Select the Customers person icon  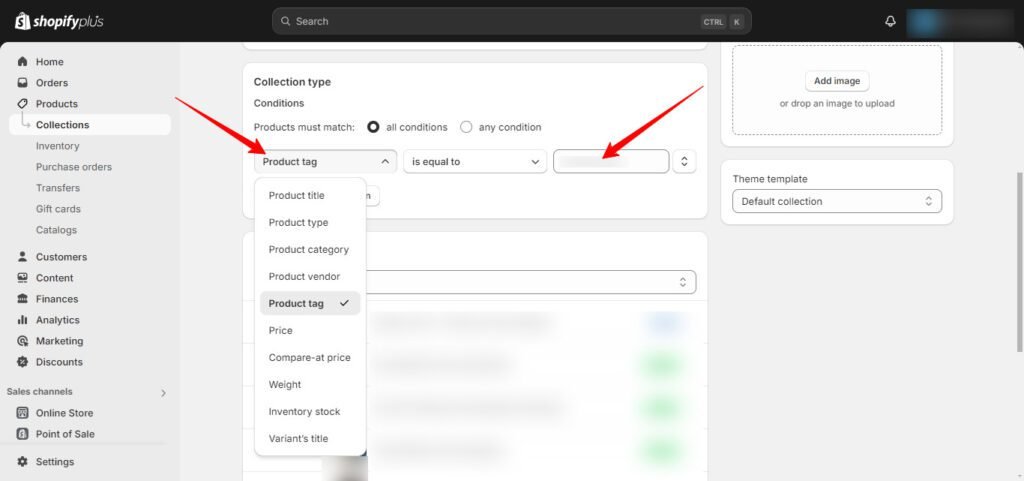coord(23,256)
